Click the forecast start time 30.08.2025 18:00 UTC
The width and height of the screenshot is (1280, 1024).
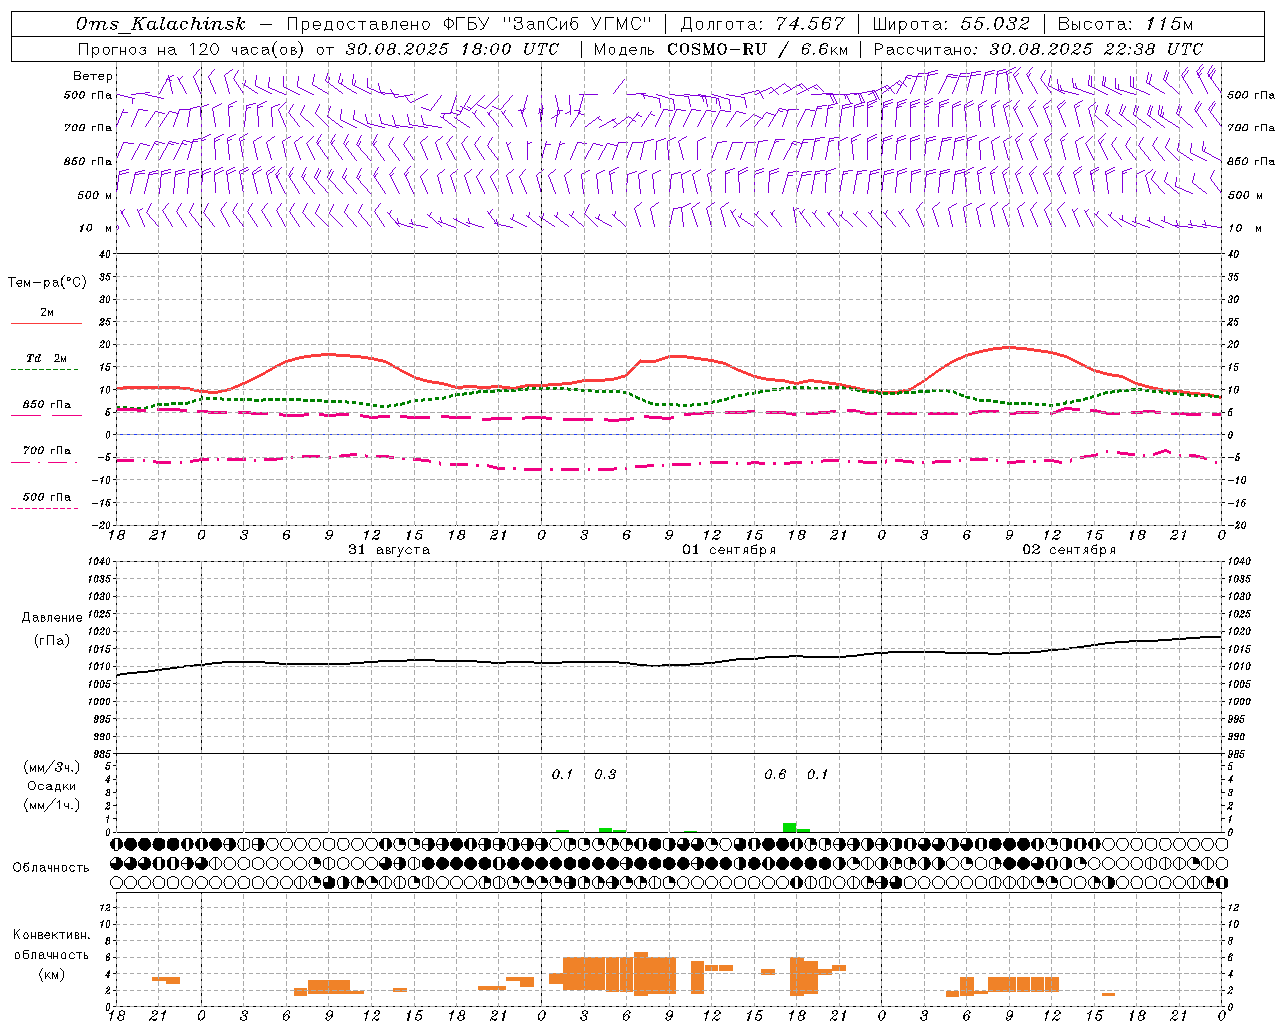[452, 49]
